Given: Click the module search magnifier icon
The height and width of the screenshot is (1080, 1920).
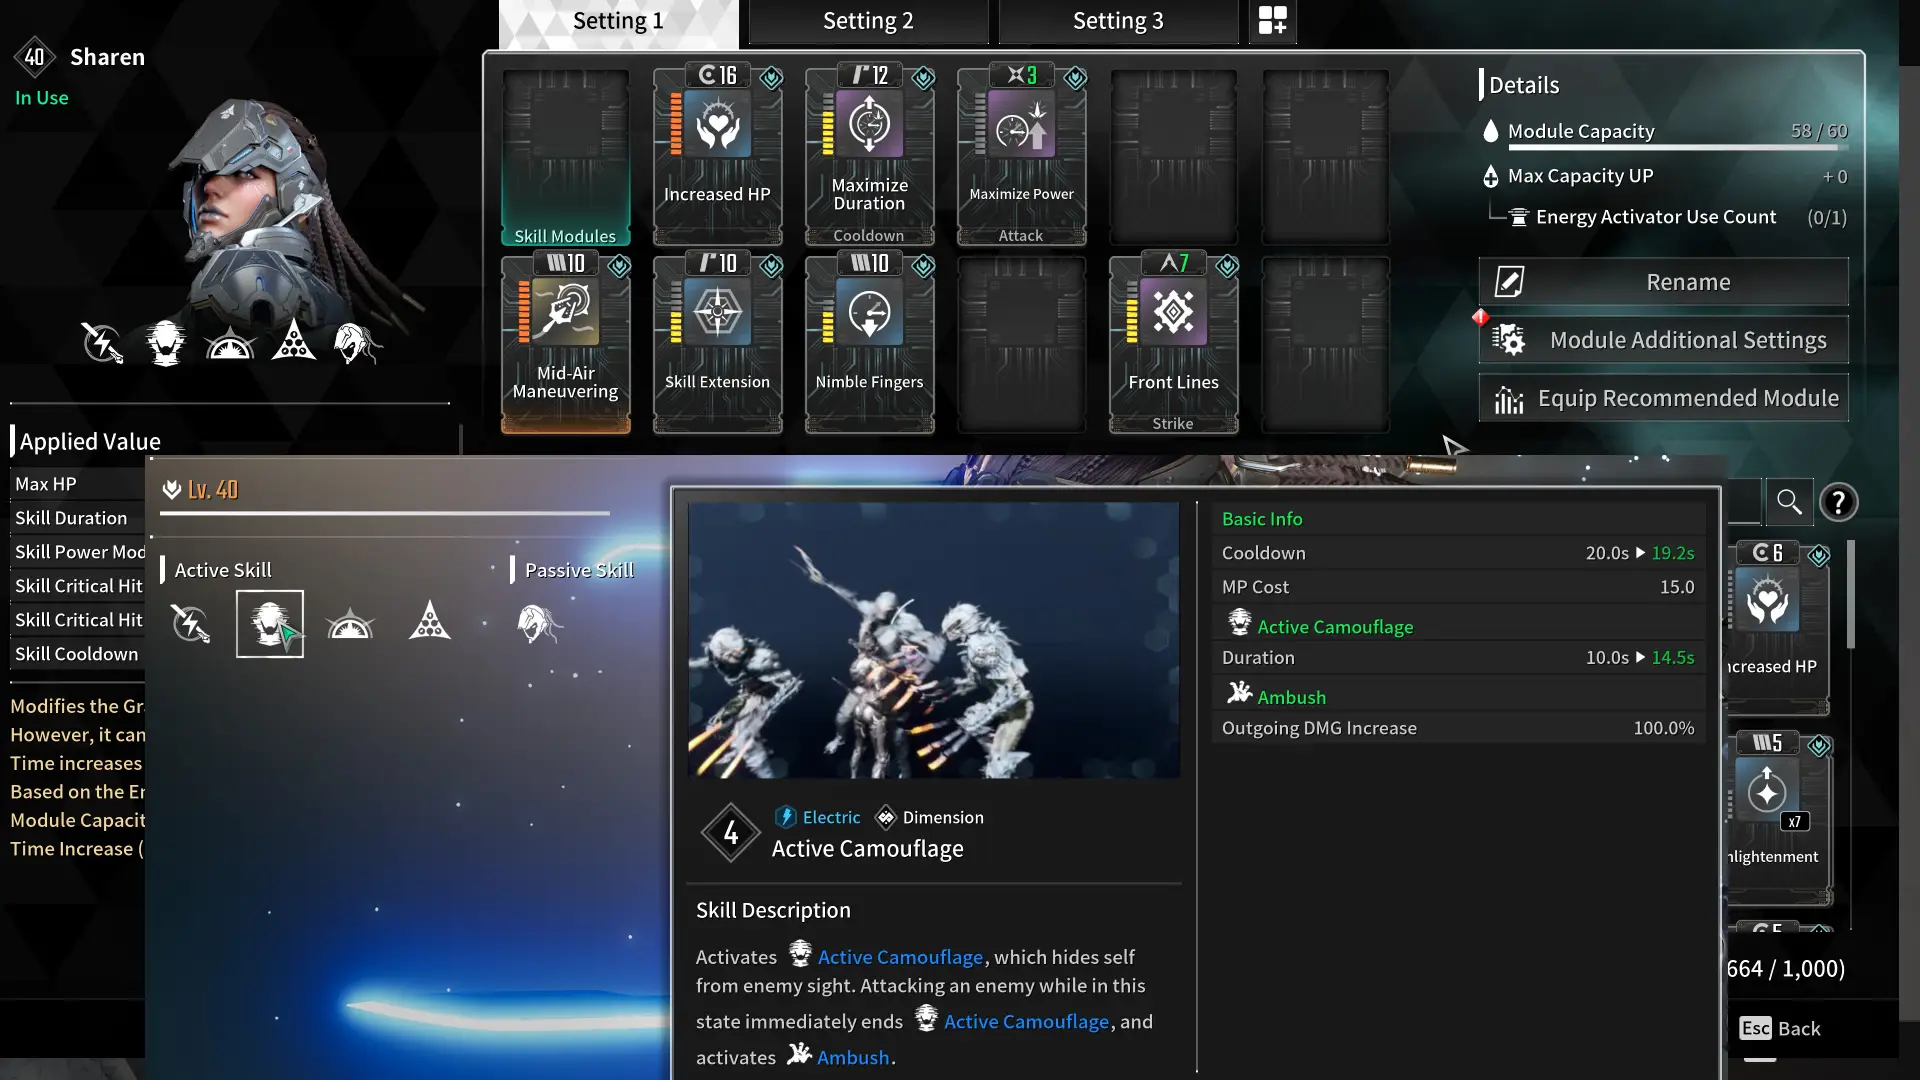Looking at the screenshot, I should tap(1790, 502).
